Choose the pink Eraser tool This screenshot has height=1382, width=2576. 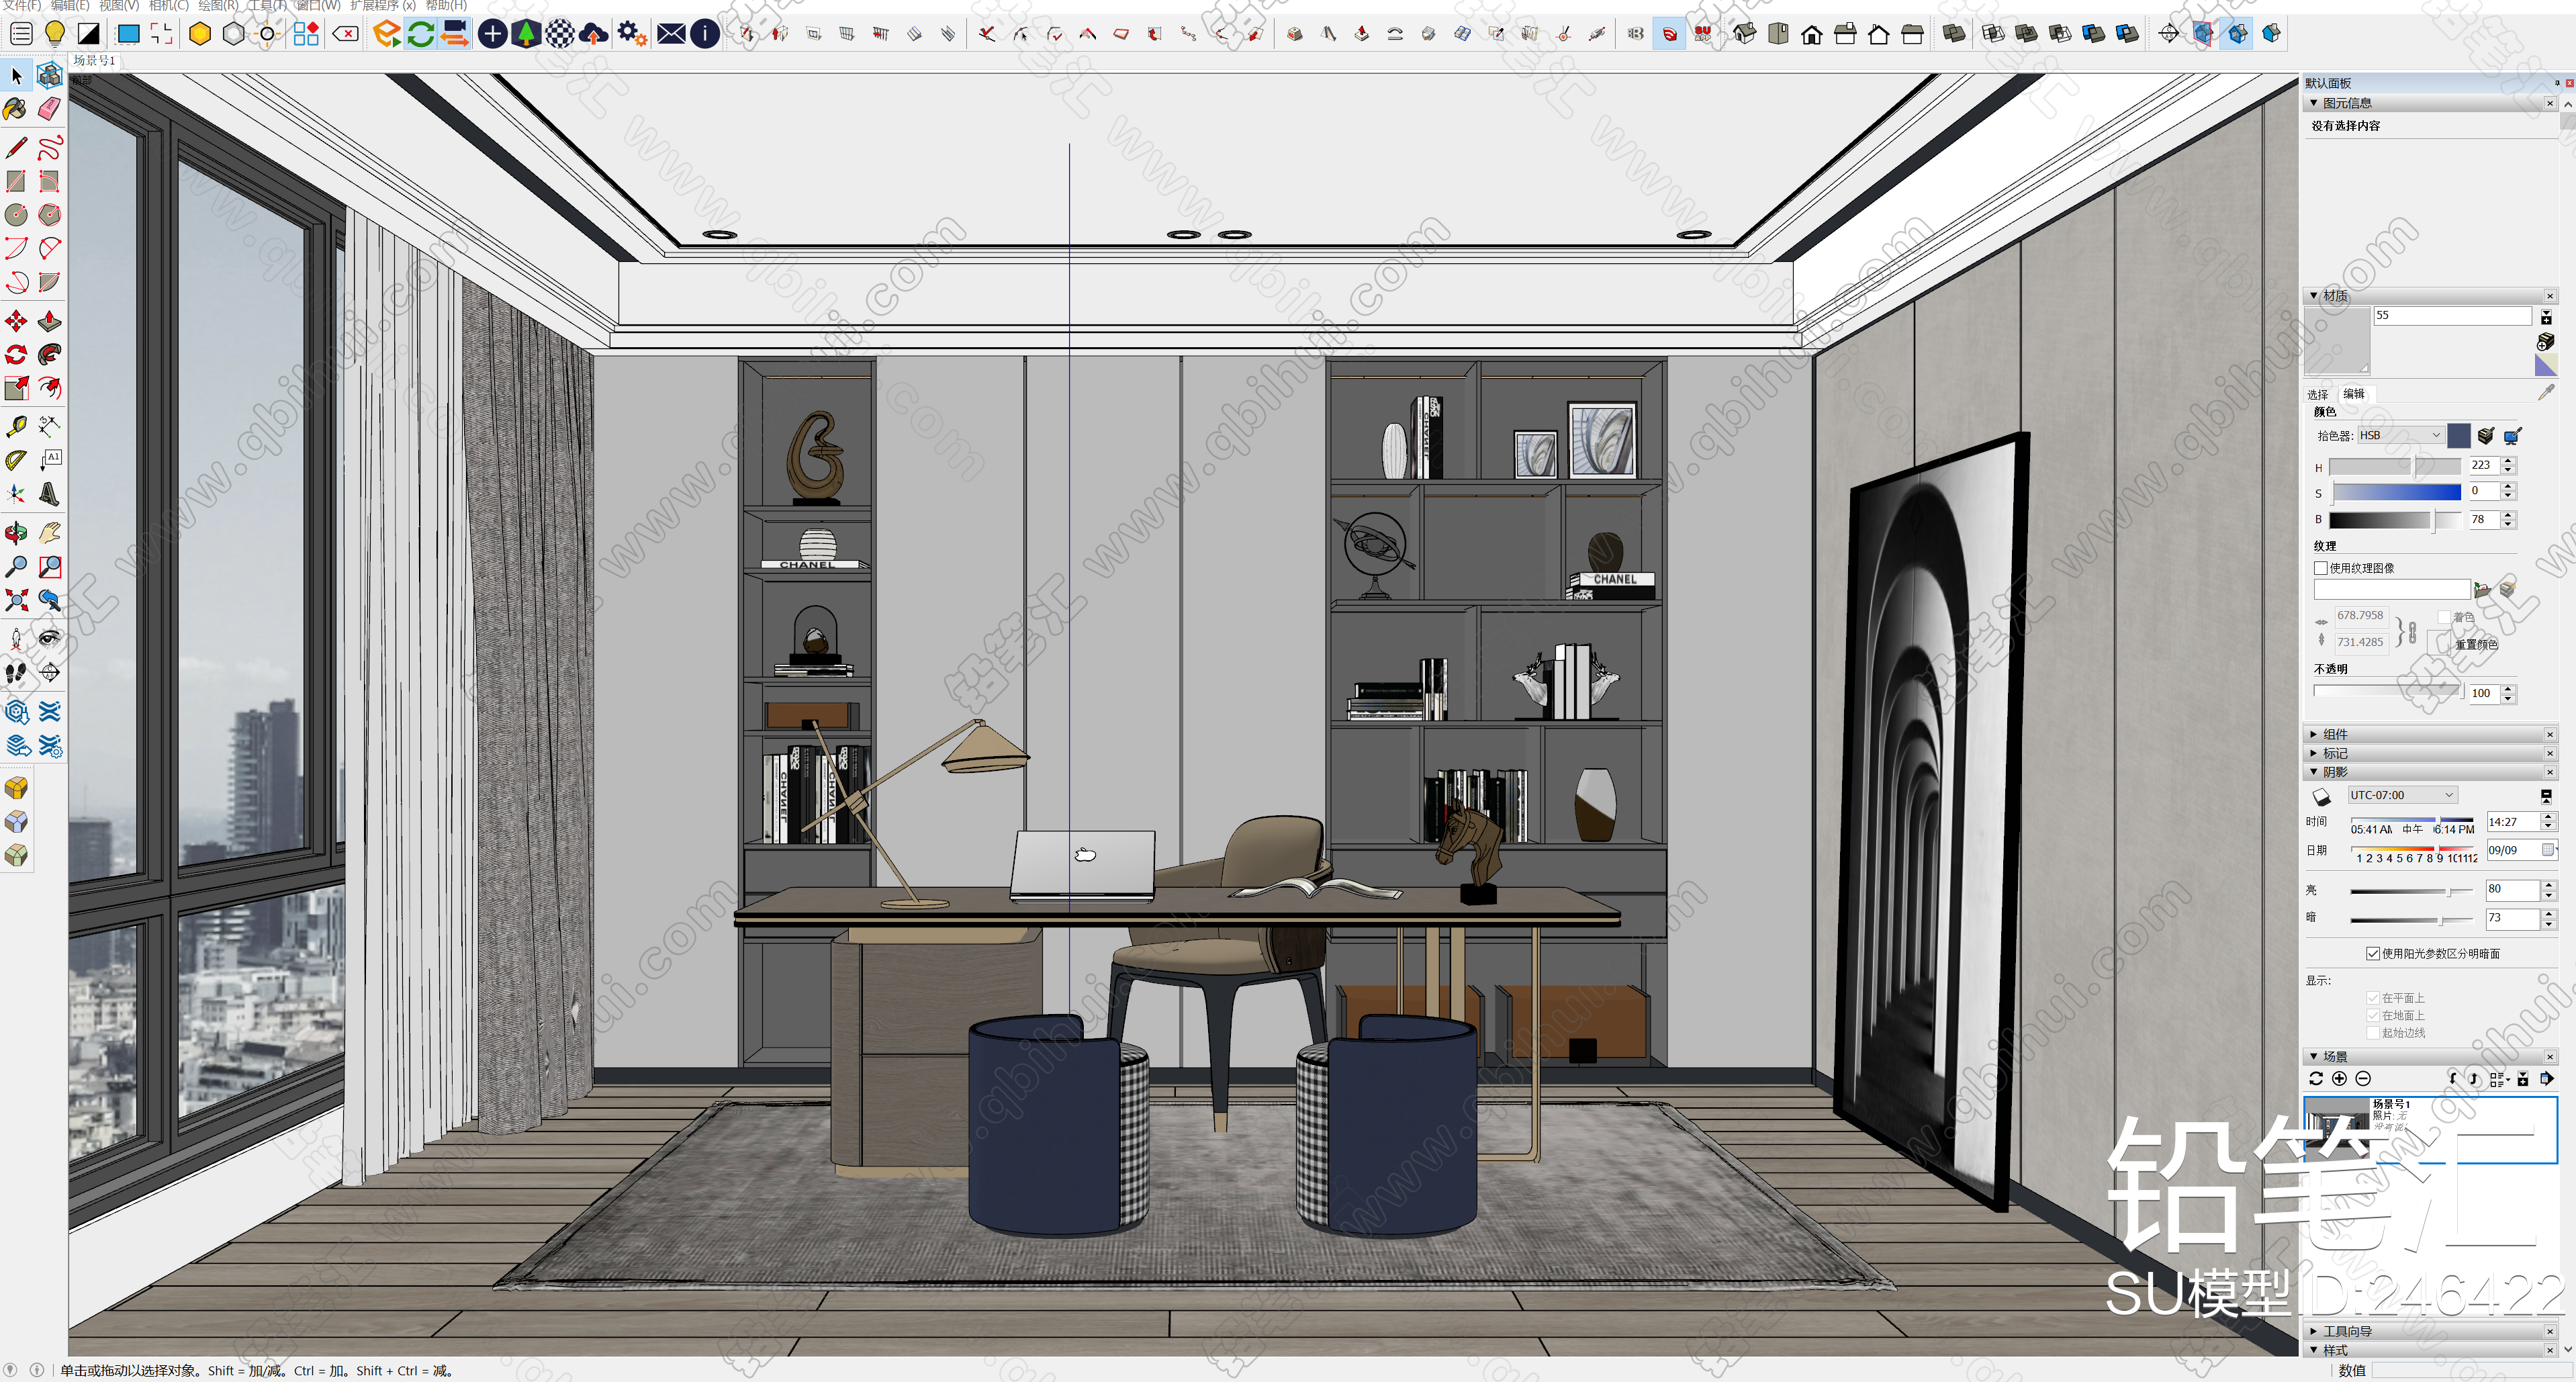pyautogui.click(x=49, y=109)
